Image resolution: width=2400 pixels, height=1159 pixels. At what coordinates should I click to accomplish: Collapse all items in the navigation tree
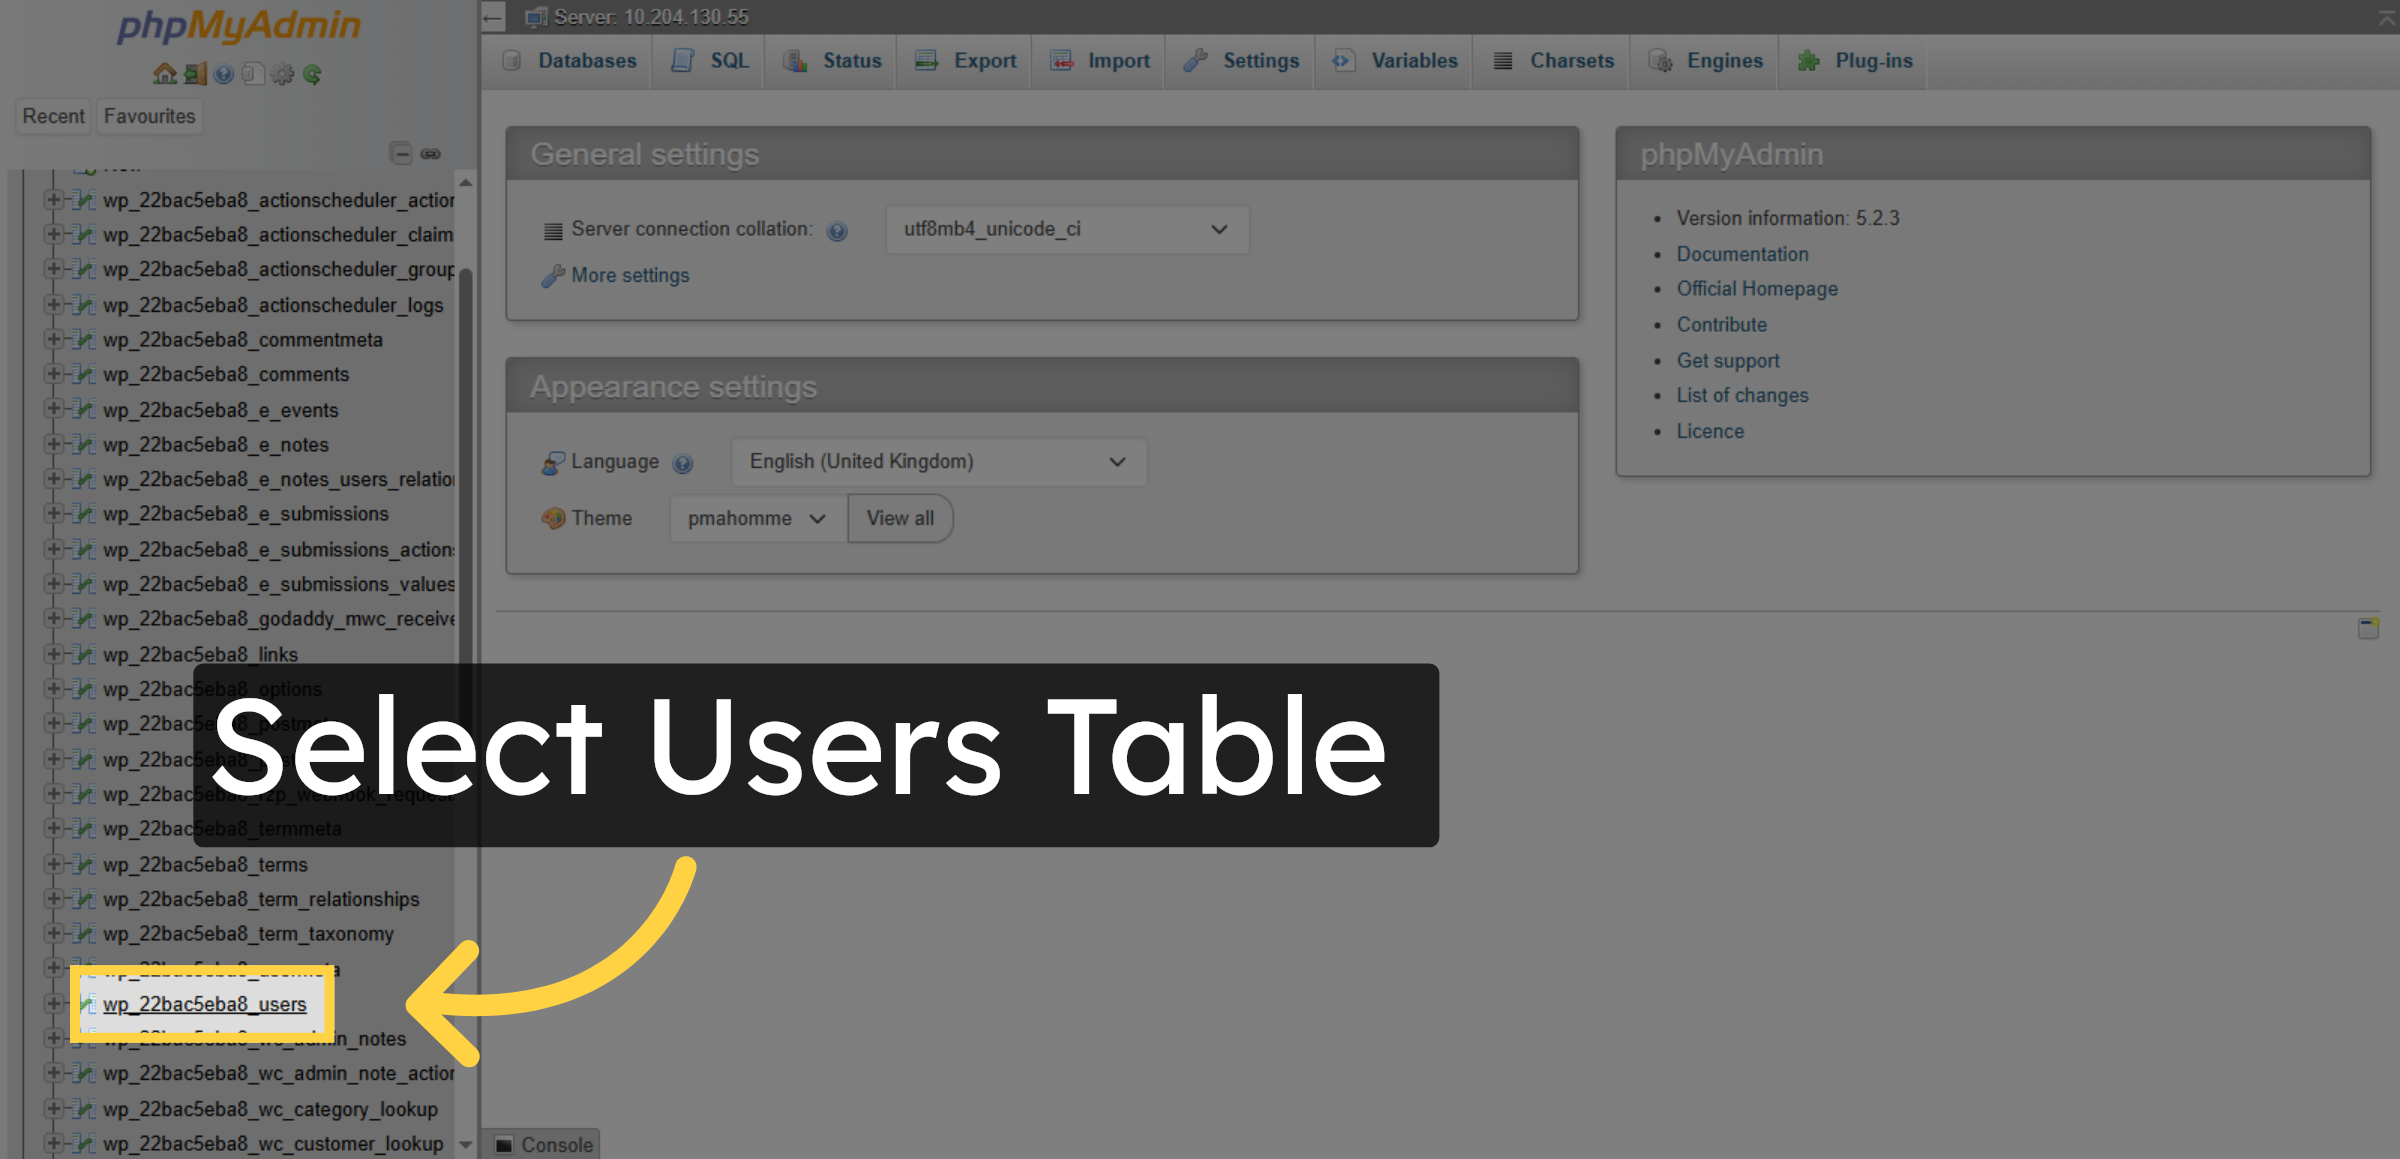click(402, 154)
